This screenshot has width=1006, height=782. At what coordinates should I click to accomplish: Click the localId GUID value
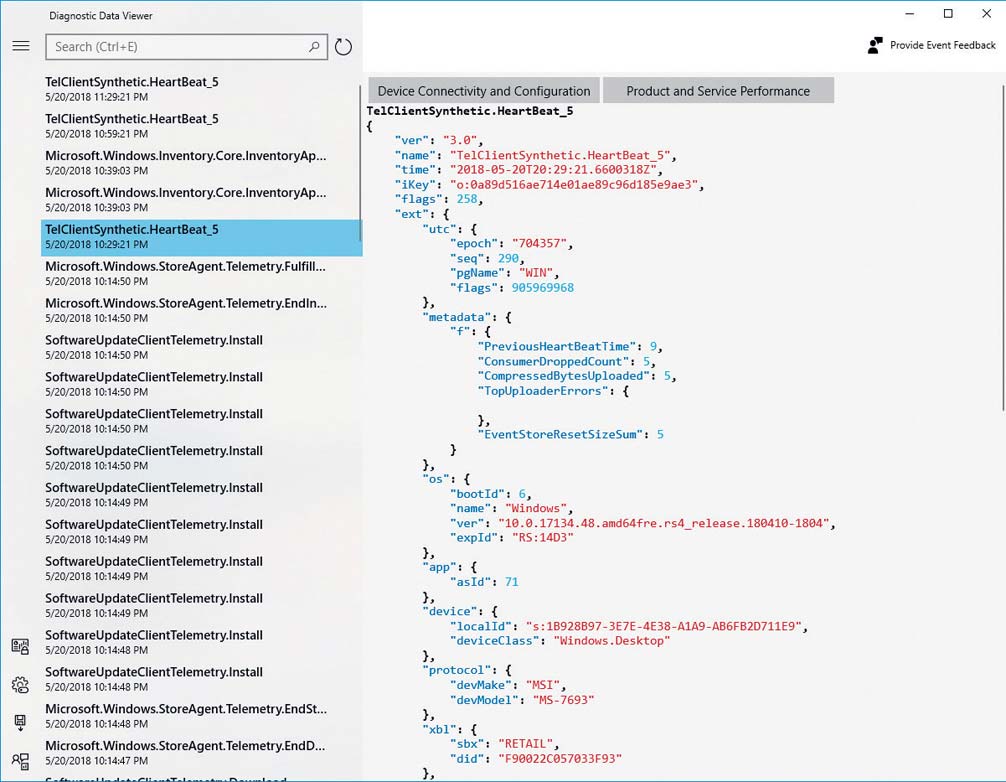(x=663, y=626)
